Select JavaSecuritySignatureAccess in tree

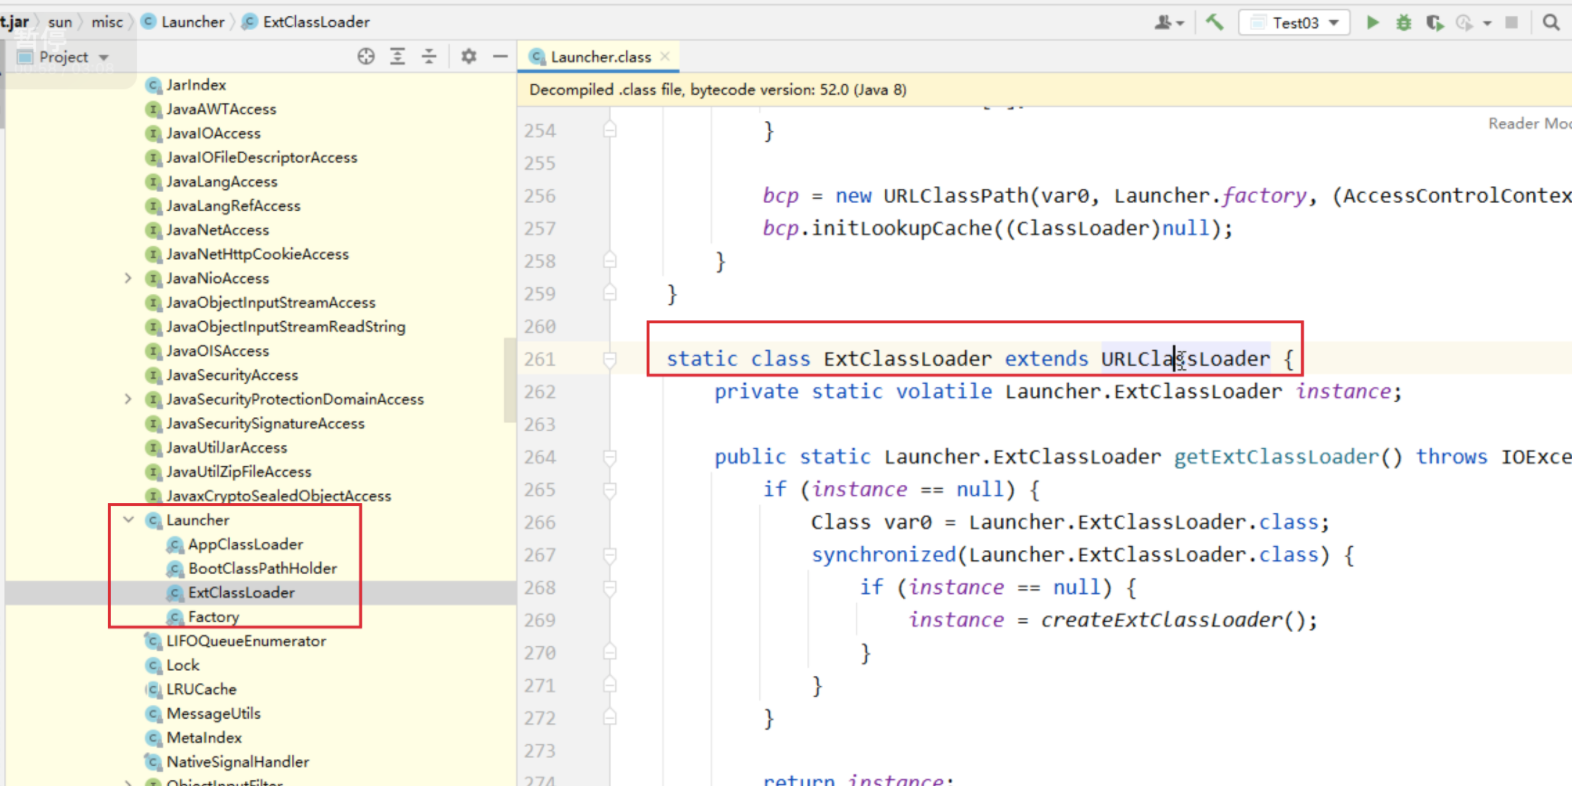(265, 423)
